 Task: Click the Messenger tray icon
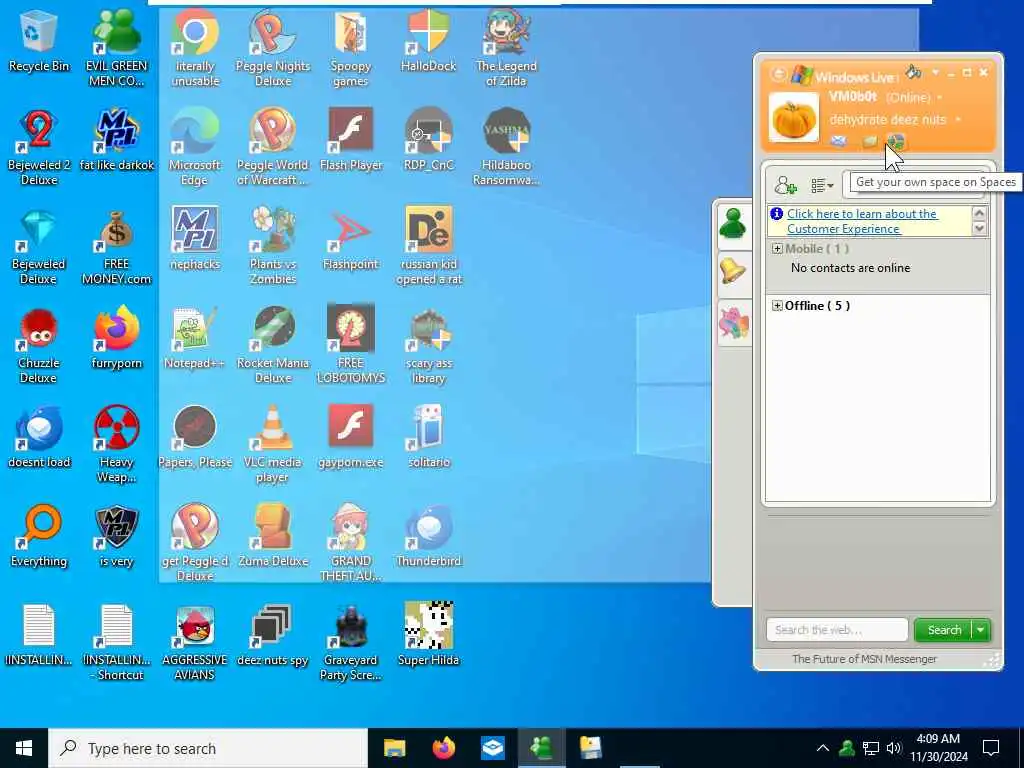(x=847, y=748)
